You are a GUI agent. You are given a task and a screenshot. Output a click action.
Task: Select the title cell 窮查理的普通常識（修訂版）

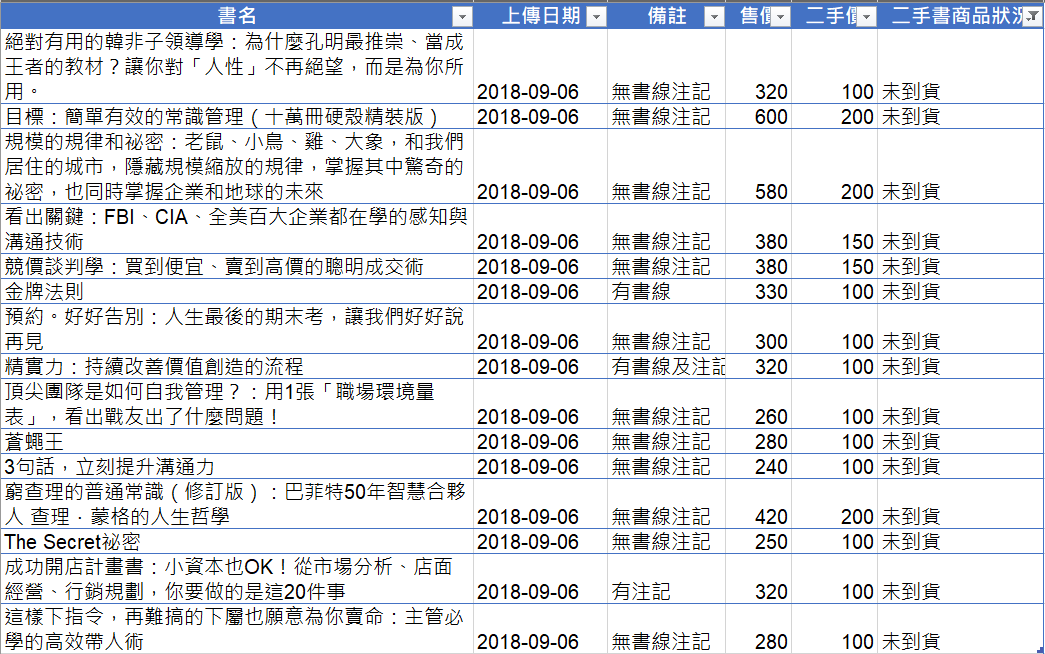(x=237, y=504)
